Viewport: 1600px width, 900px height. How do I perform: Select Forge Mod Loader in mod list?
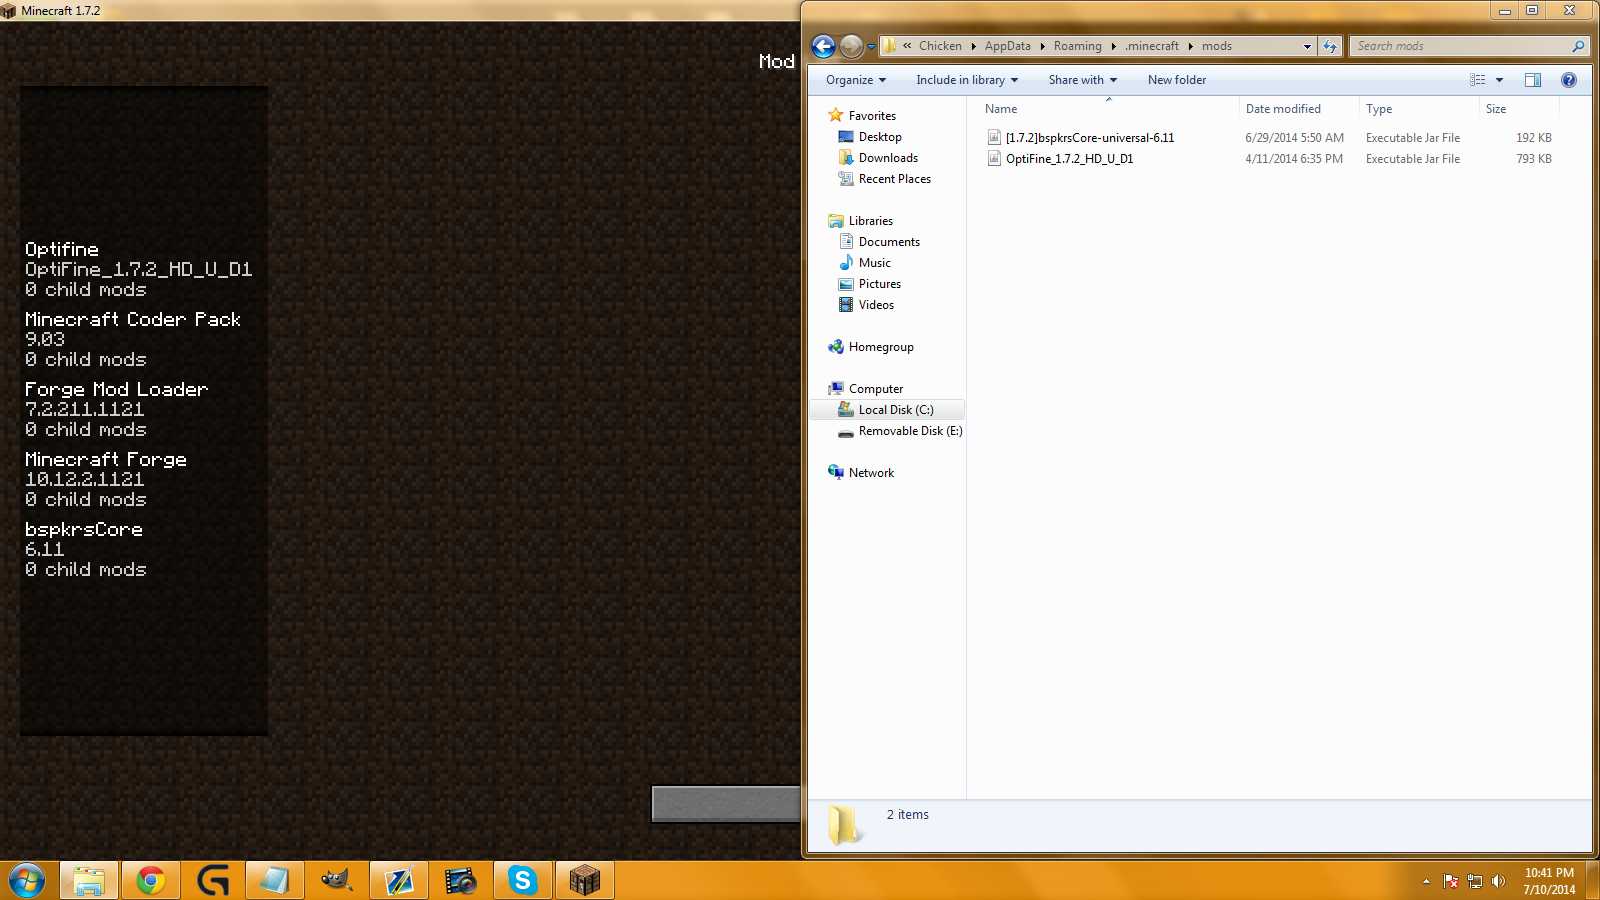coord(143,410)
